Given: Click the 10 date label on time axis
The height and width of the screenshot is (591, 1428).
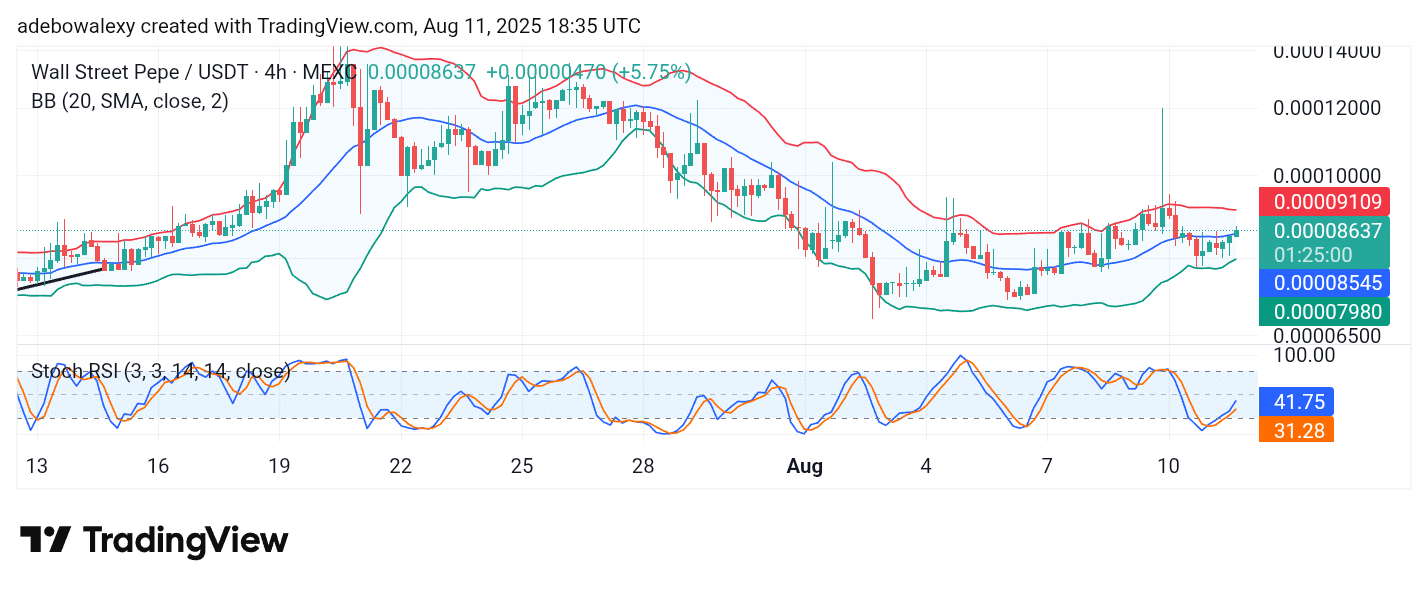Looking at the screenshot, I should click(x=1168, y=466).
